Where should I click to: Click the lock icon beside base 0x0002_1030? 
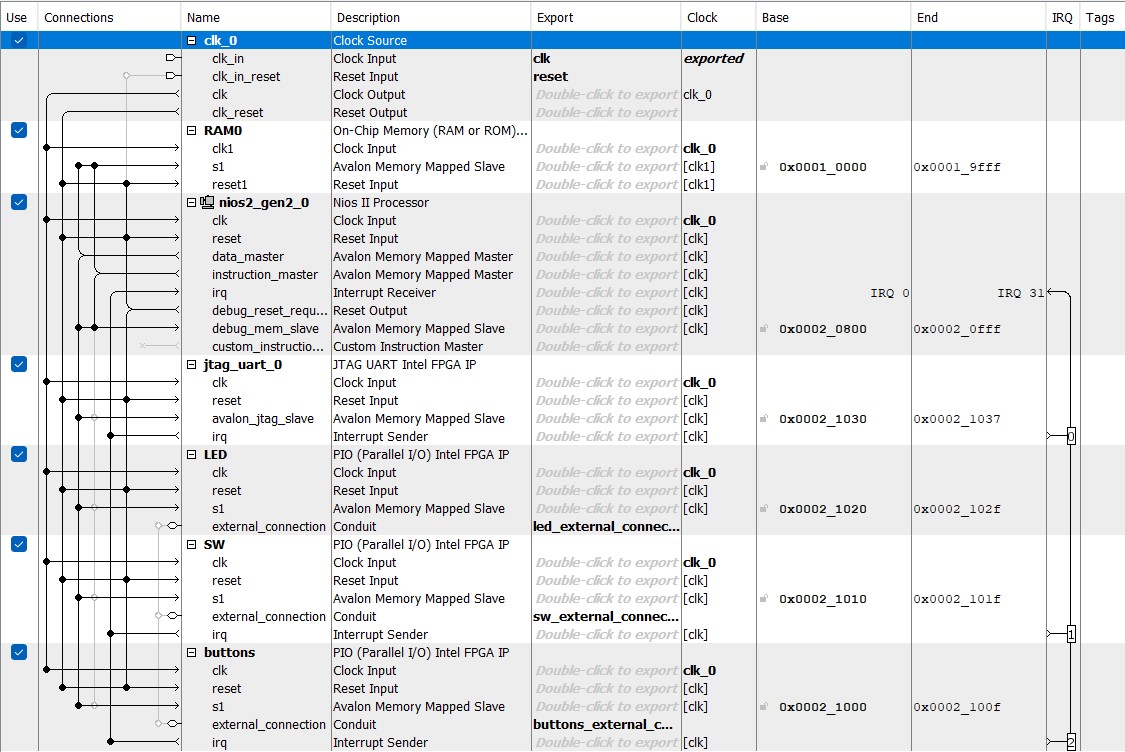(x=764, y=418)
